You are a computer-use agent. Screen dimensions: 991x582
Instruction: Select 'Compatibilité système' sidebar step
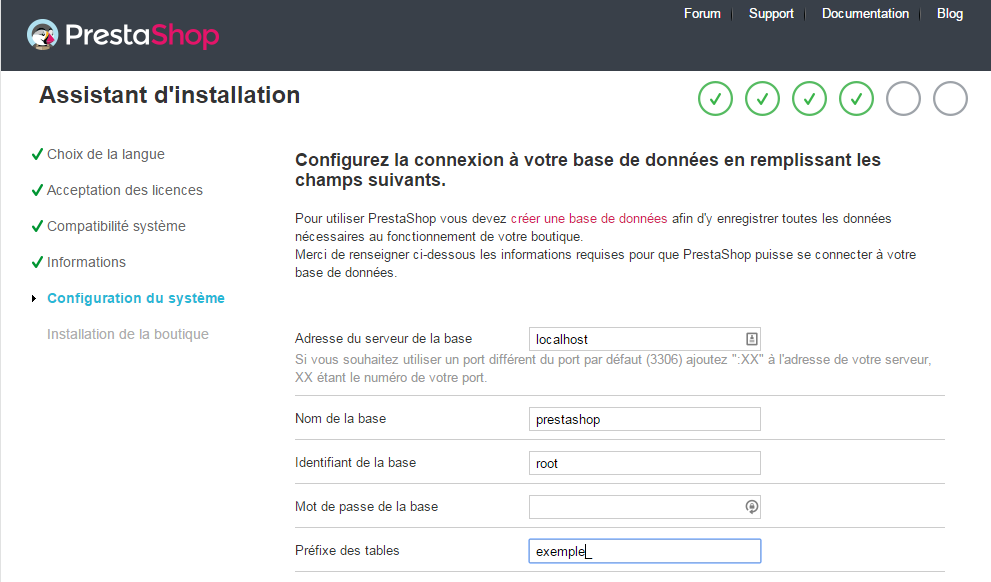(x=116, y=226)
